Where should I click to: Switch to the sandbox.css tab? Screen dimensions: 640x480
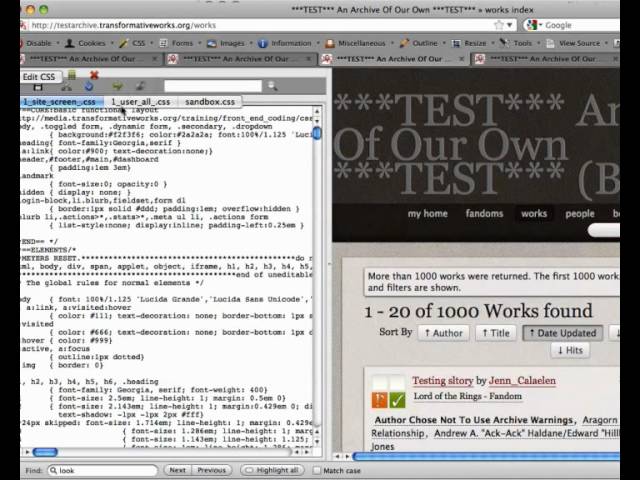coord(210,102)
